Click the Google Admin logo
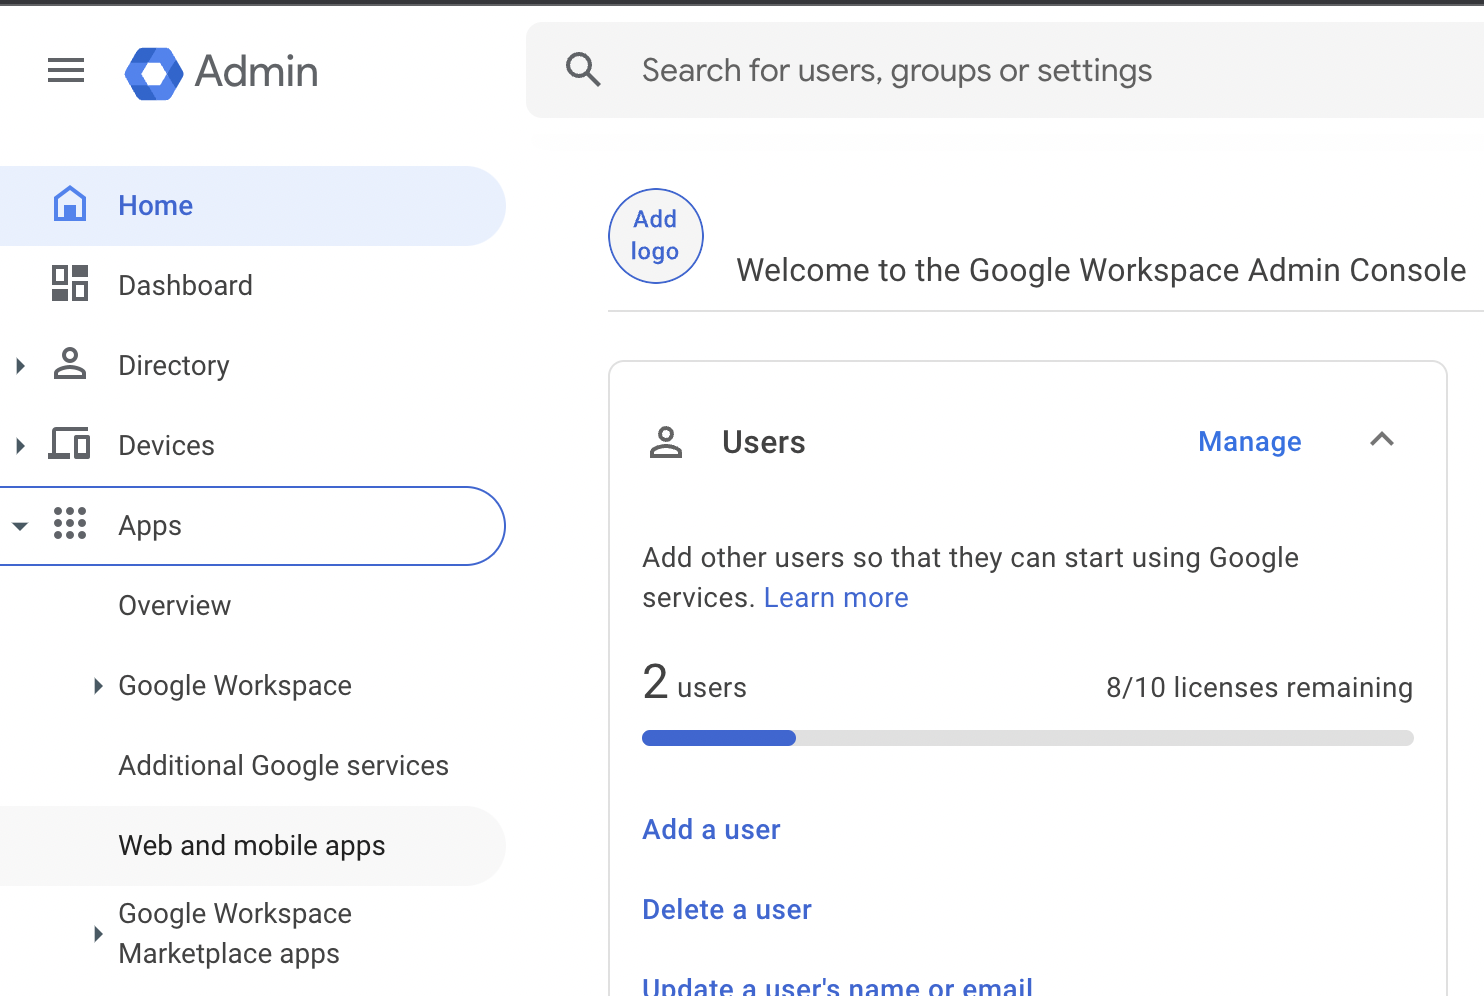 click(x=221, y=71)
